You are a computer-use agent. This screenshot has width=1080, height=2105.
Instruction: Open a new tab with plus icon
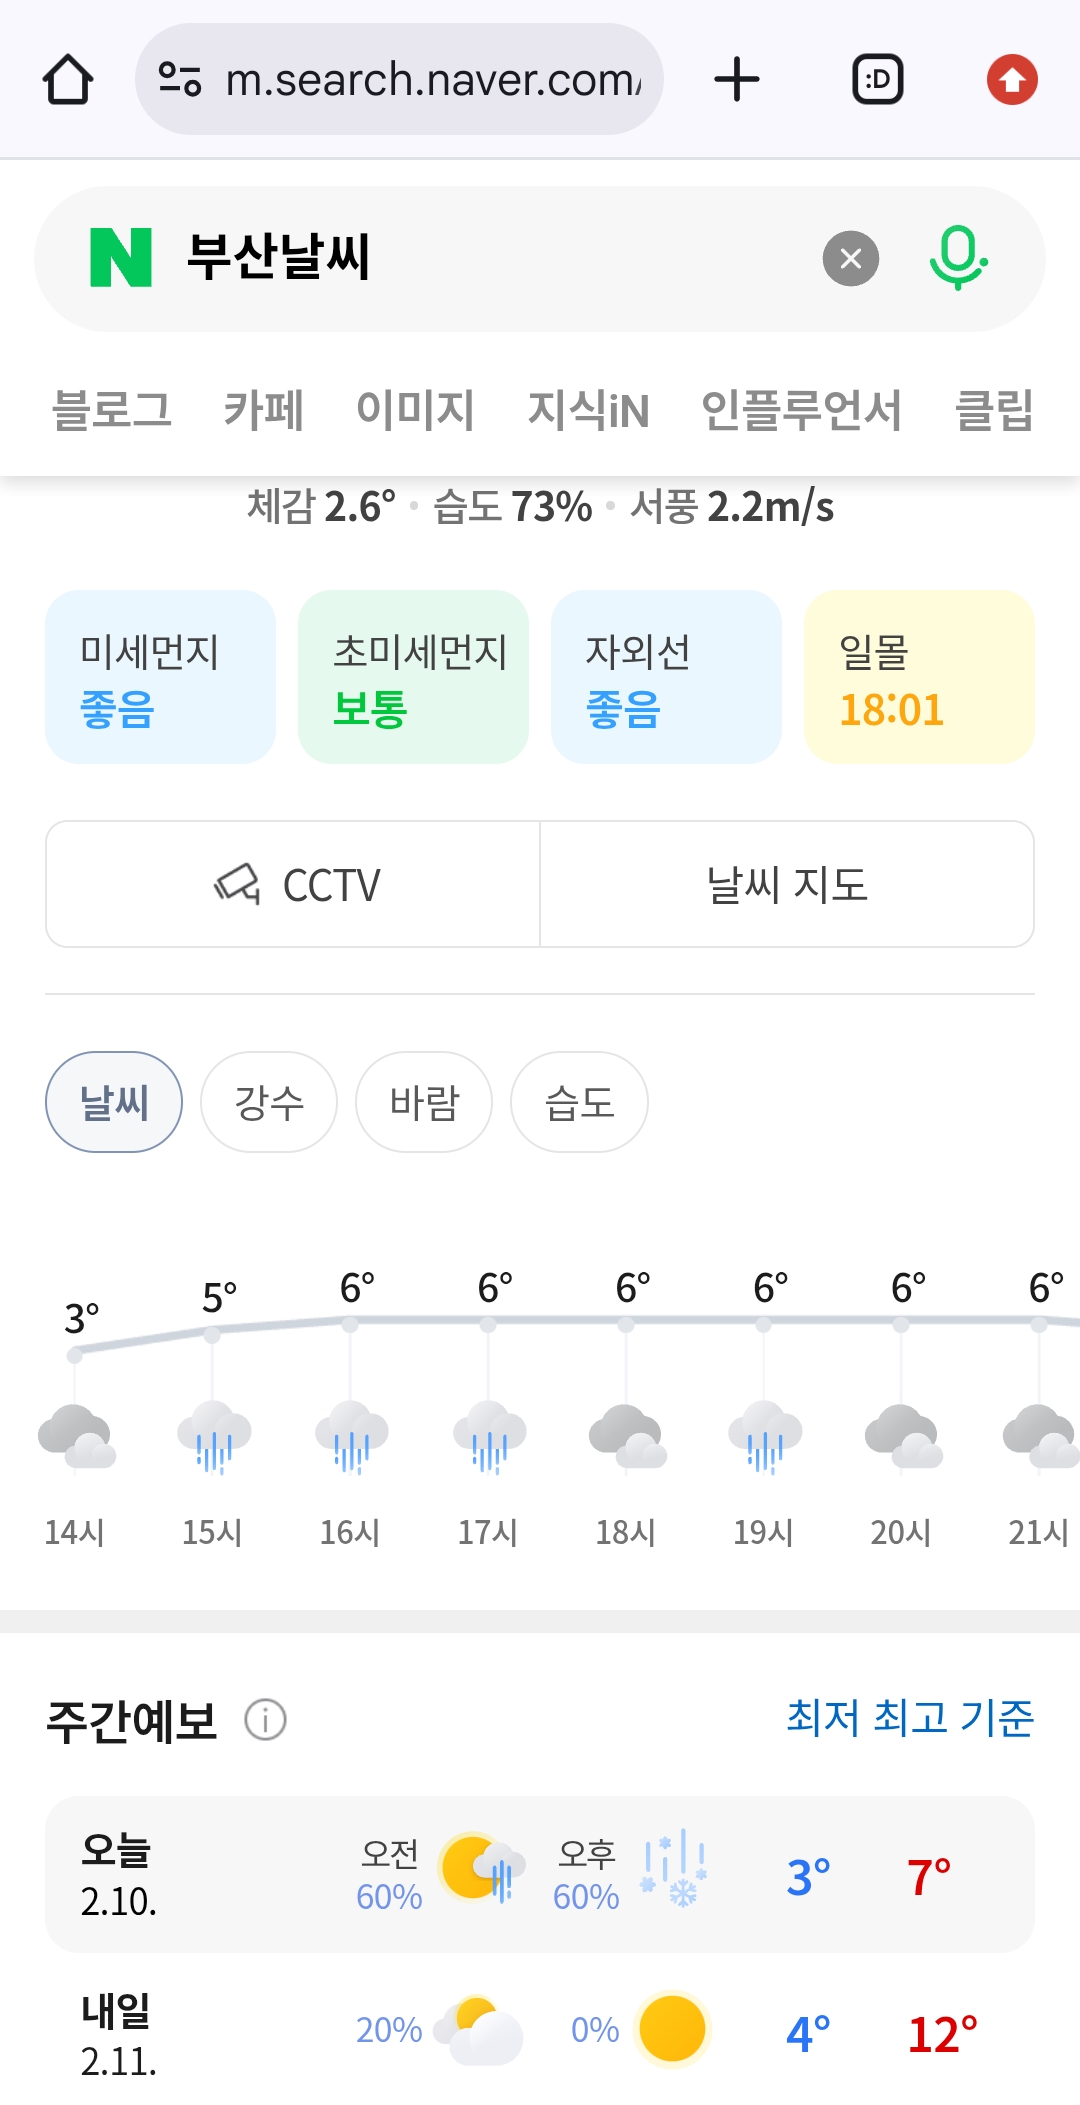[737, 80]
